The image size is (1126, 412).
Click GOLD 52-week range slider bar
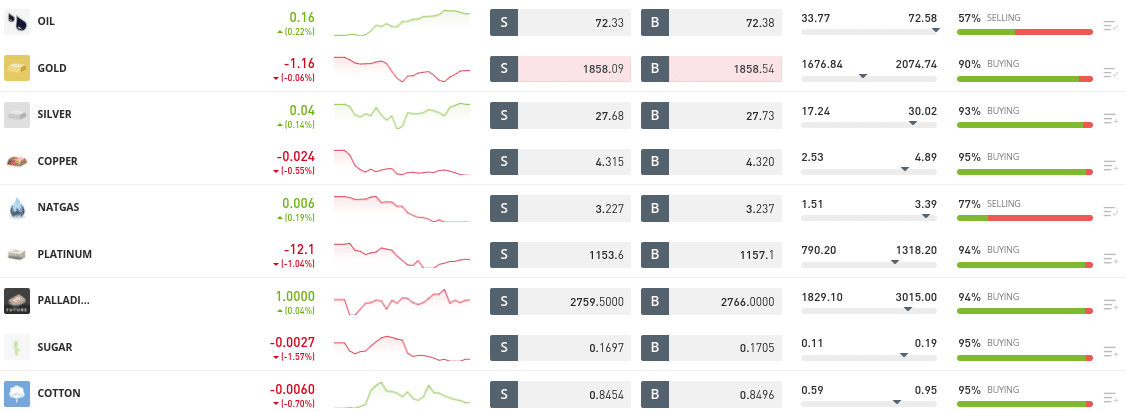click(x=869, y=78)
